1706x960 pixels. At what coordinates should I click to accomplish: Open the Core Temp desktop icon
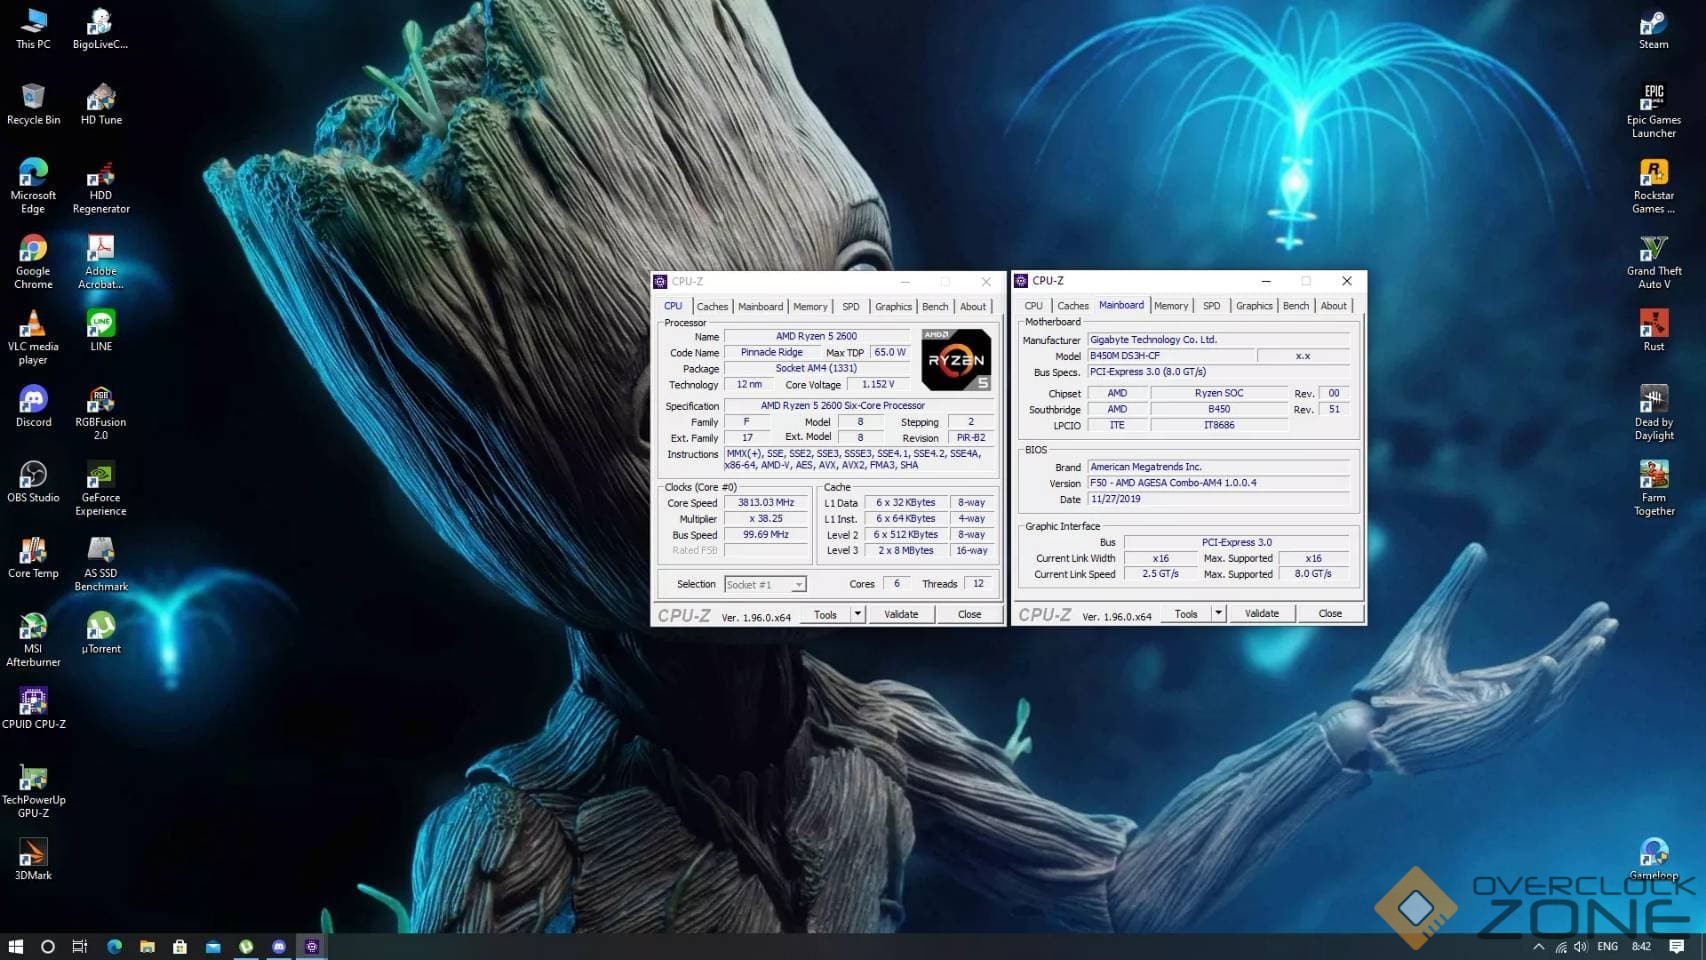[x=33, y=551]
